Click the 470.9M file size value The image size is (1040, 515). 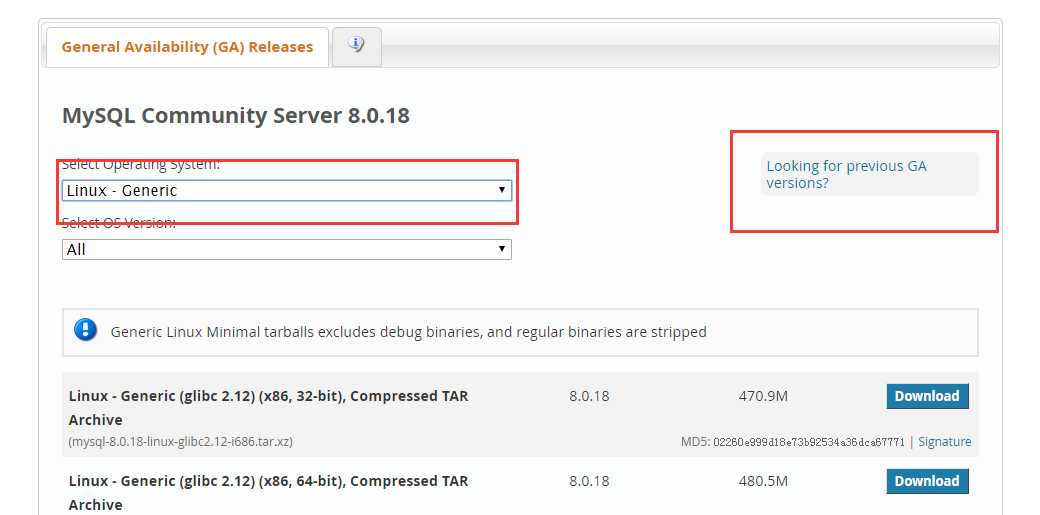[763, 396]
